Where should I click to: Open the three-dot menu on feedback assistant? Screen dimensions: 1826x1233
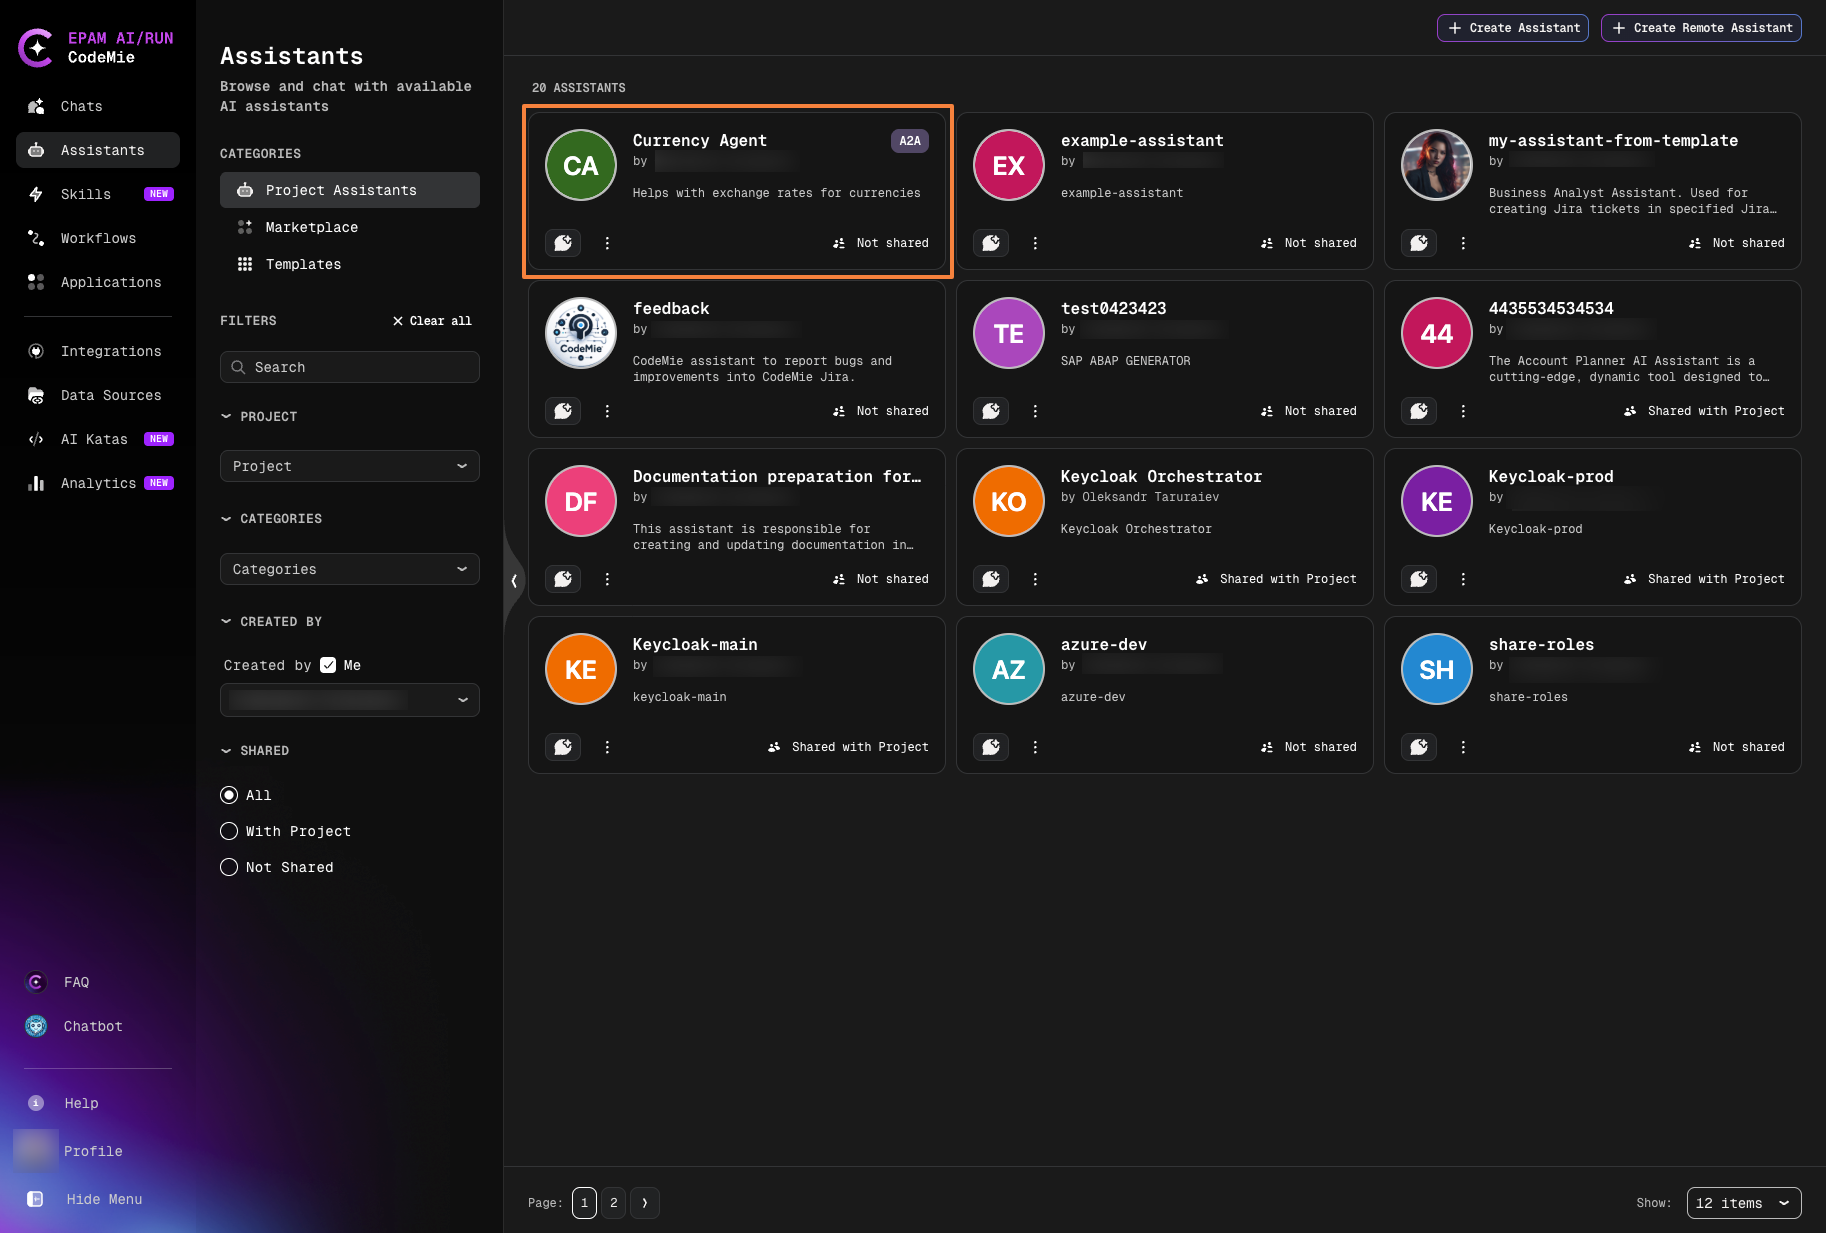click(x=607, y=411)
